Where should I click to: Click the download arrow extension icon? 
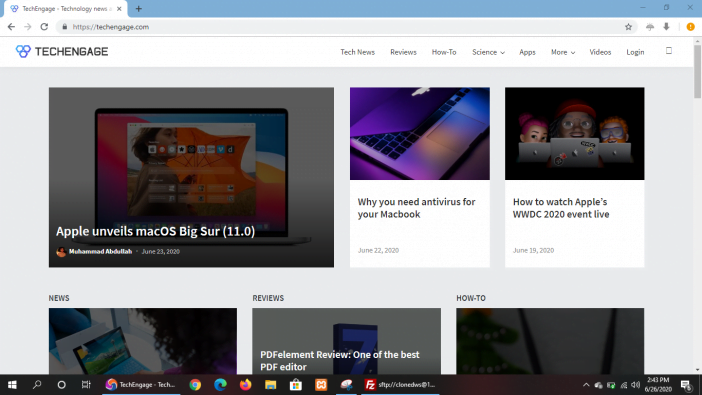[666, 27]
